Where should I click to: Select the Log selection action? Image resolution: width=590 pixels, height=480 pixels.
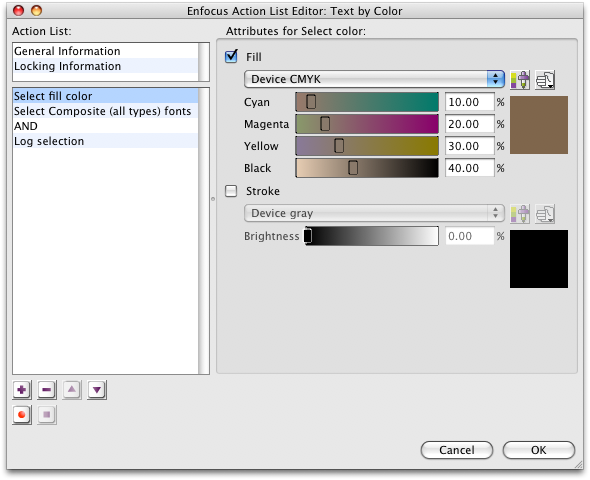105,141
